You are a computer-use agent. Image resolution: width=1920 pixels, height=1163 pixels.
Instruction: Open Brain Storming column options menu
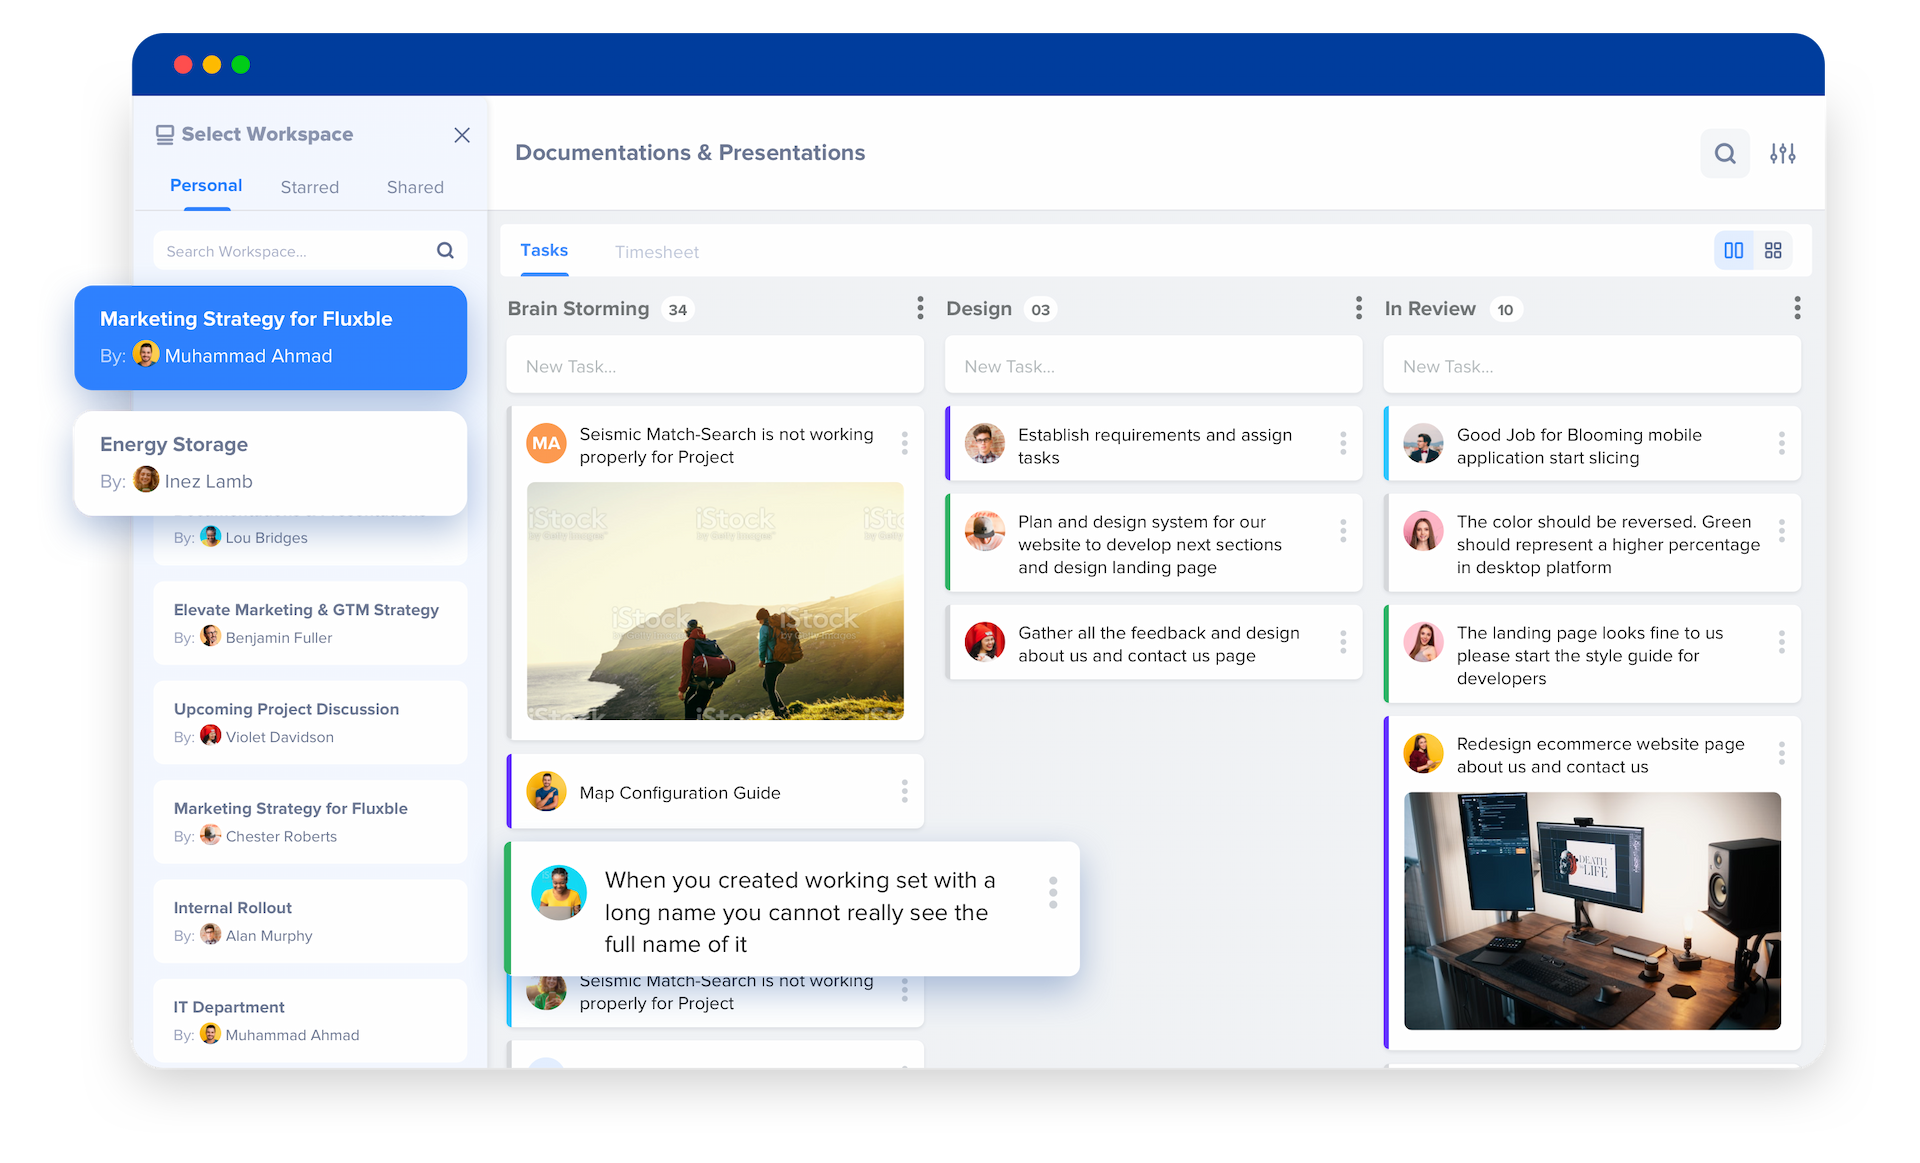[920, 308]
